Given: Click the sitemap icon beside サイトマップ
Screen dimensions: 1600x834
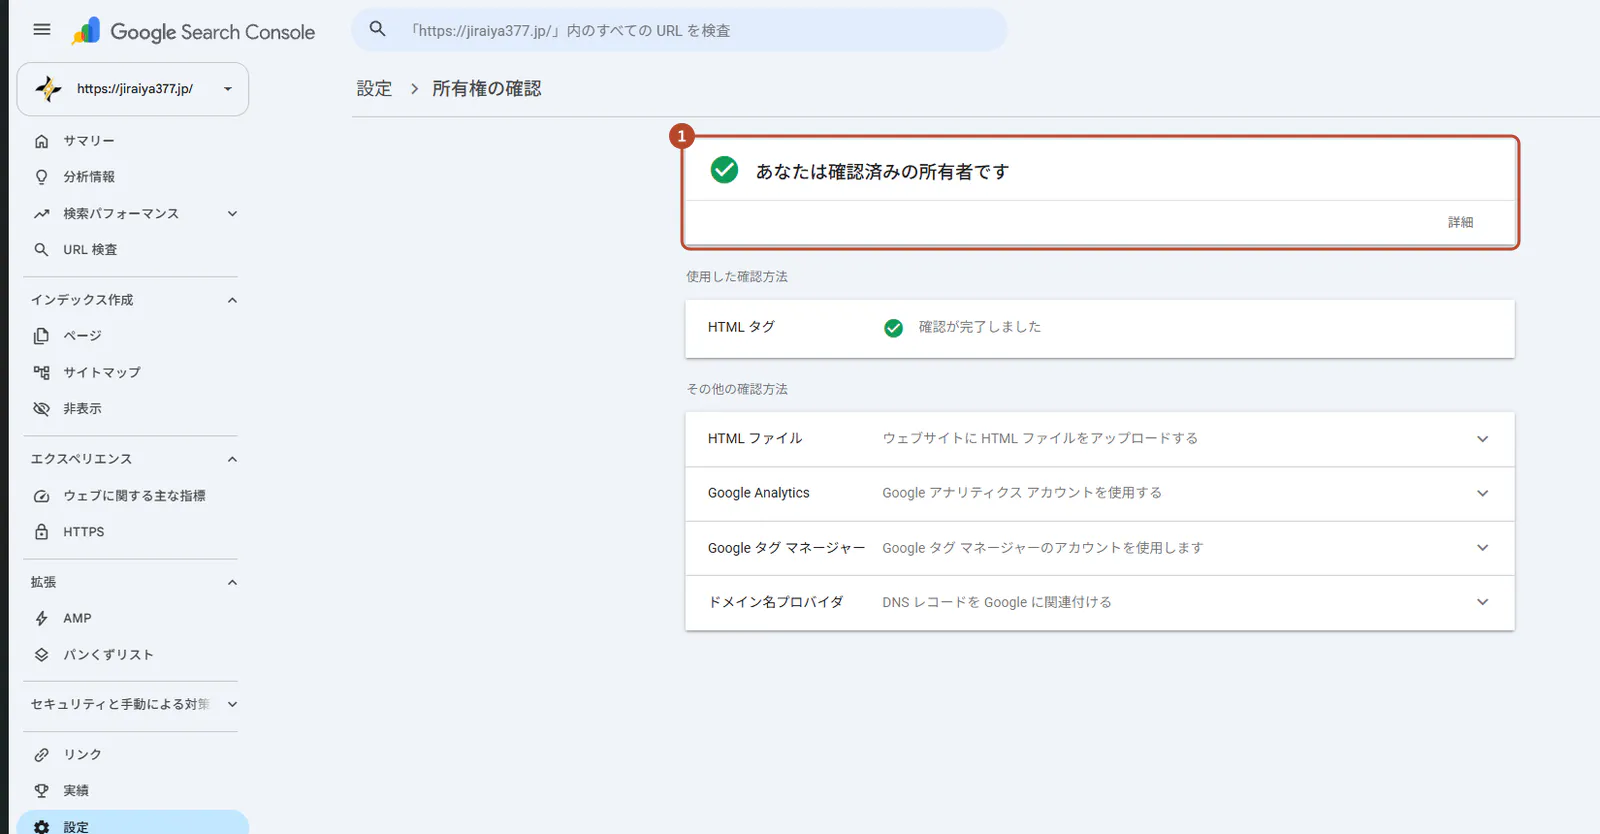Looking at the screenshot, I should point(41,372).
